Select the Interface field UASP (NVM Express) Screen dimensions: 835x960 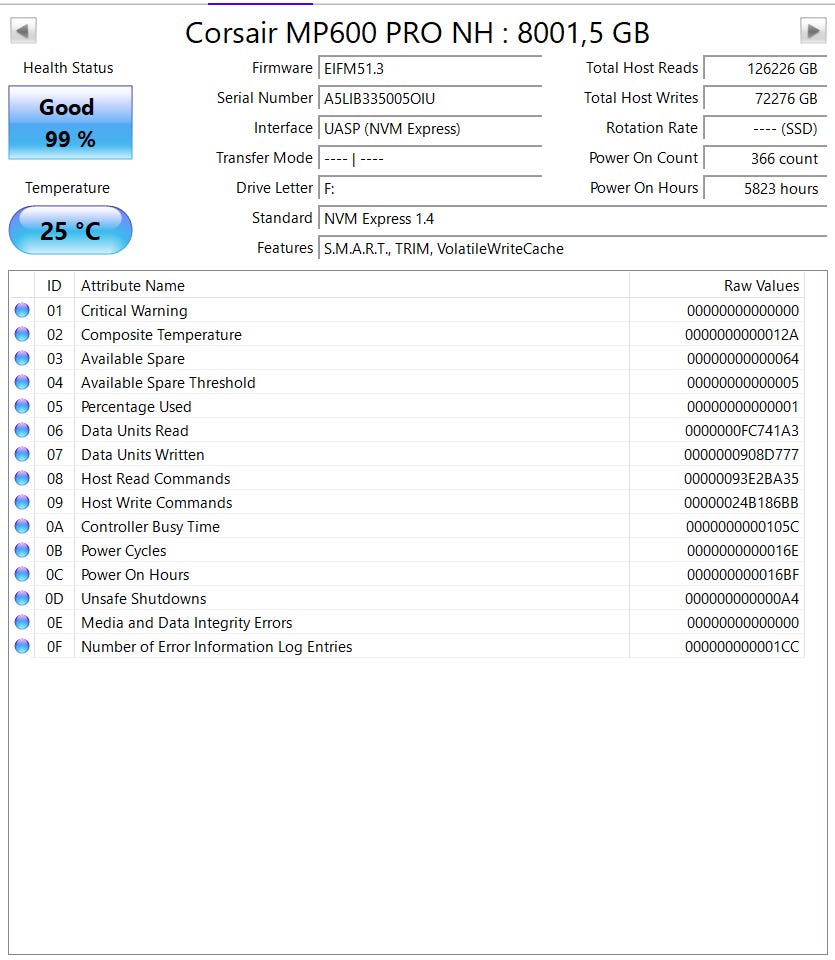click(x=430, y=129)
